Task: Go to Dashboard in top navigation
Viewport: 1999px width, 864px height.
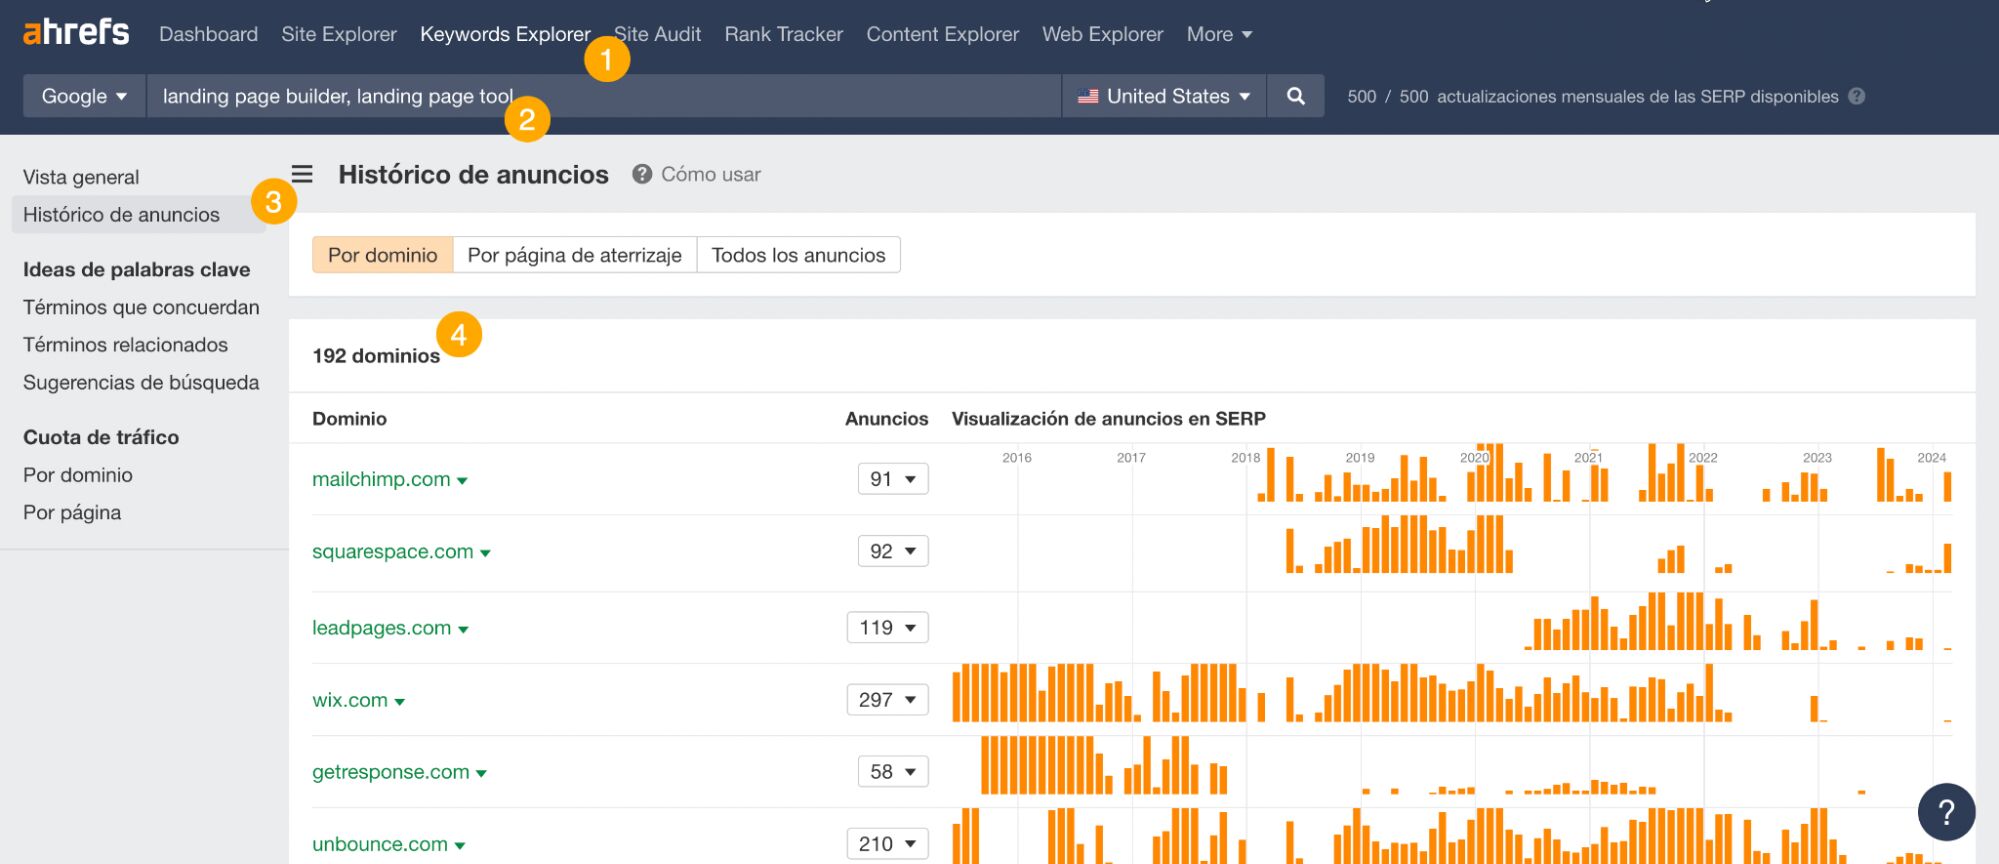Action: tap(208, 34)
